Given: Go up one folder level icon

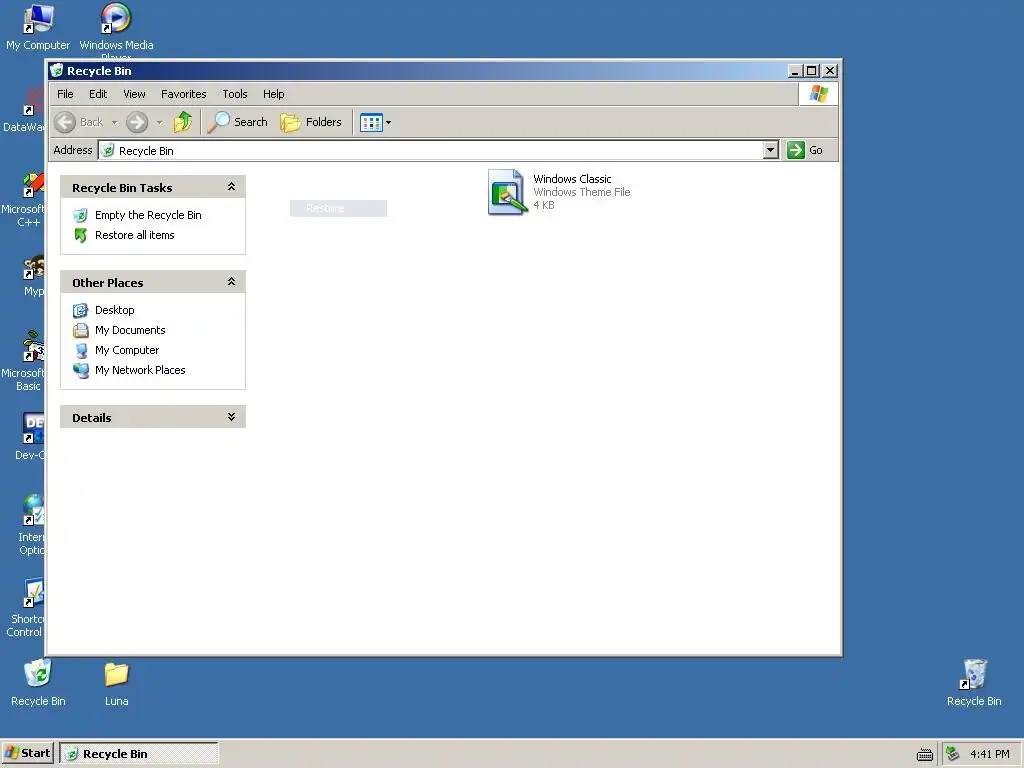Looking at the screenshot, I should click(183, 122).
